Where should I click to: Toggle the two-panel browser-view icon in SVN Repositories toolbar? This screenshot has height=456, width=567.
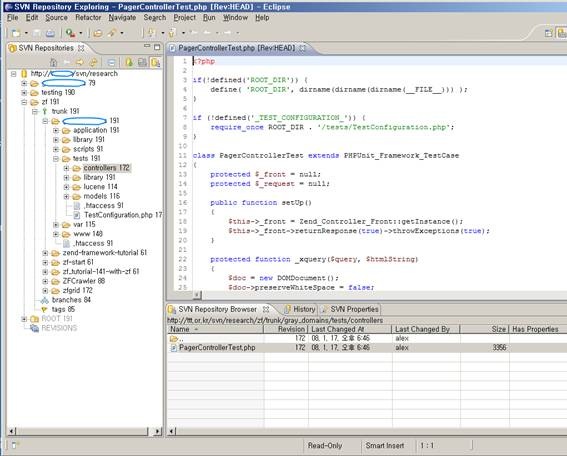point(142,63)
